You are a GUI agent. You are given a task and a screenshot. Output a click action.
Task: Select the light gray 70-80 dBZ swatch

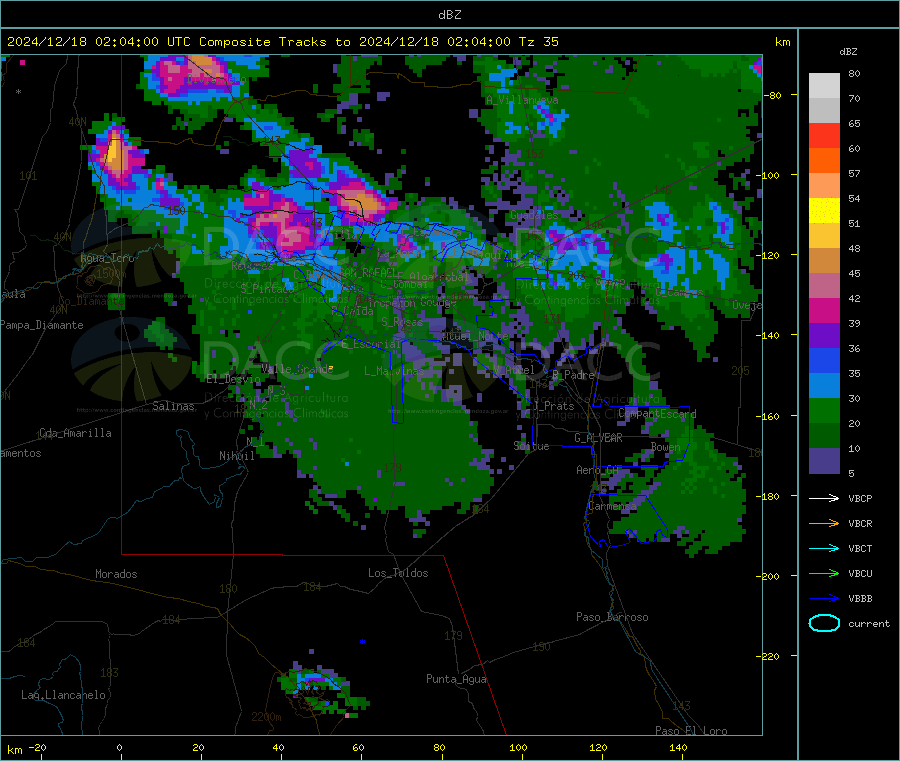pyautogui.click(x=824, y=86)
